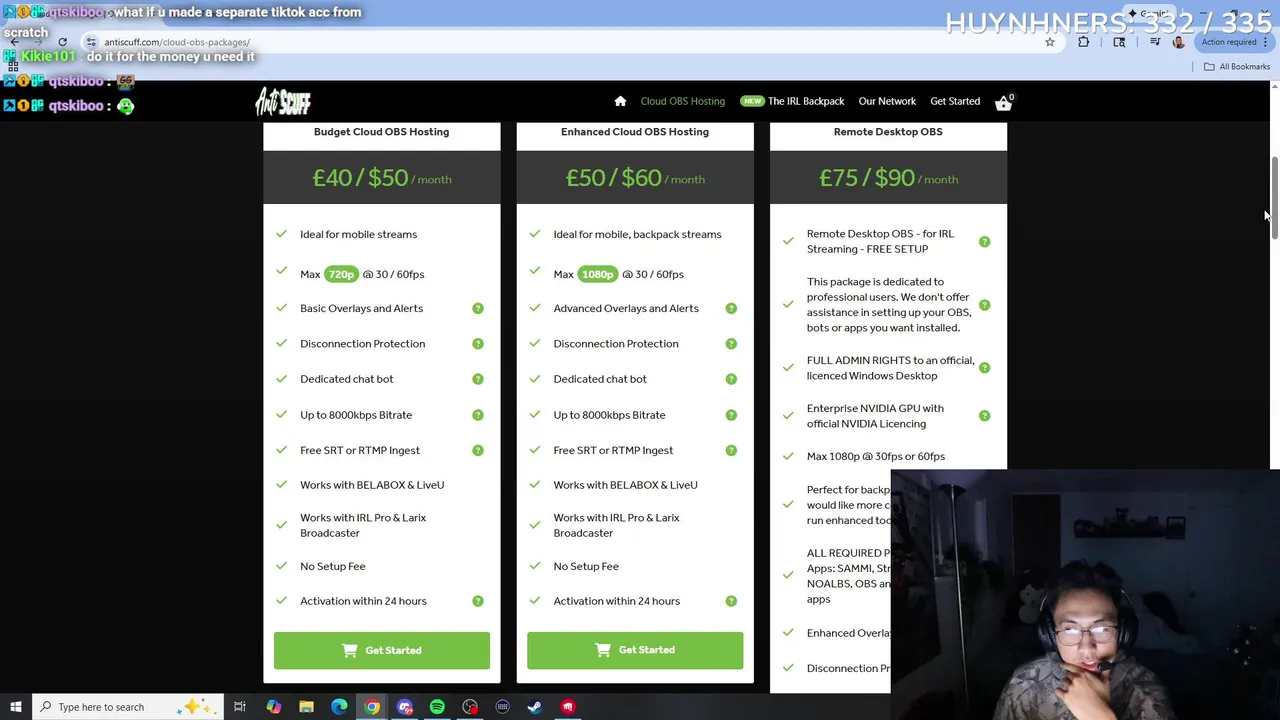
Task: Click the Action required button in Chrome
Action: [1235, 42]
